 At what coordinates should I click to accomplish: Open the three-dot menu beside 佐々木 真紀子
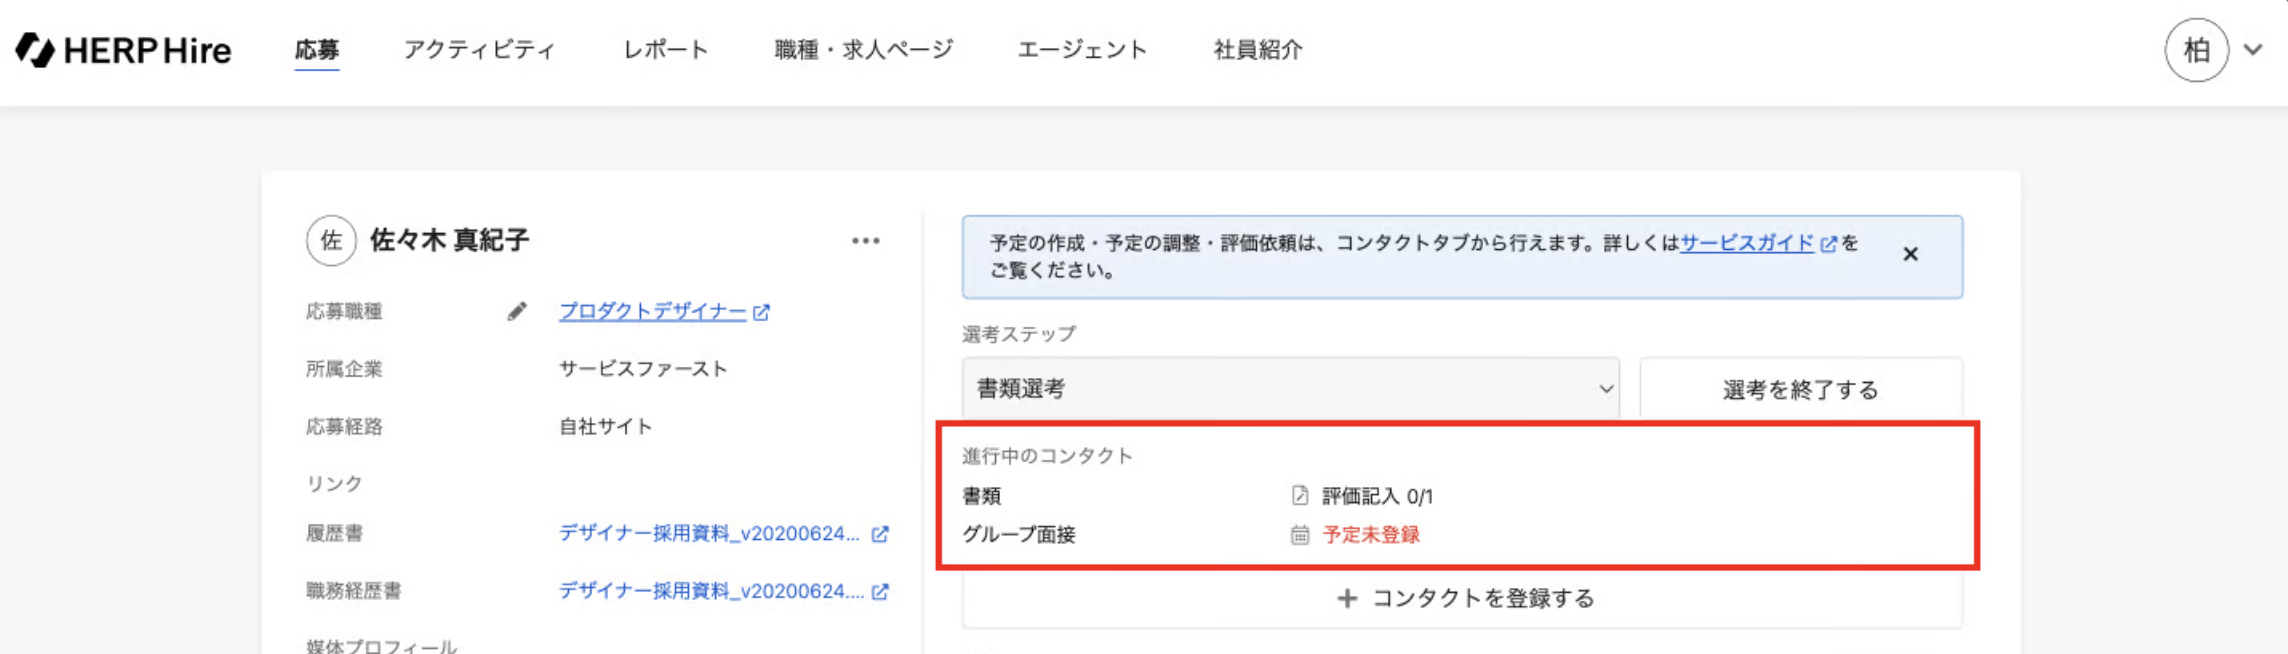pos(866,241)
